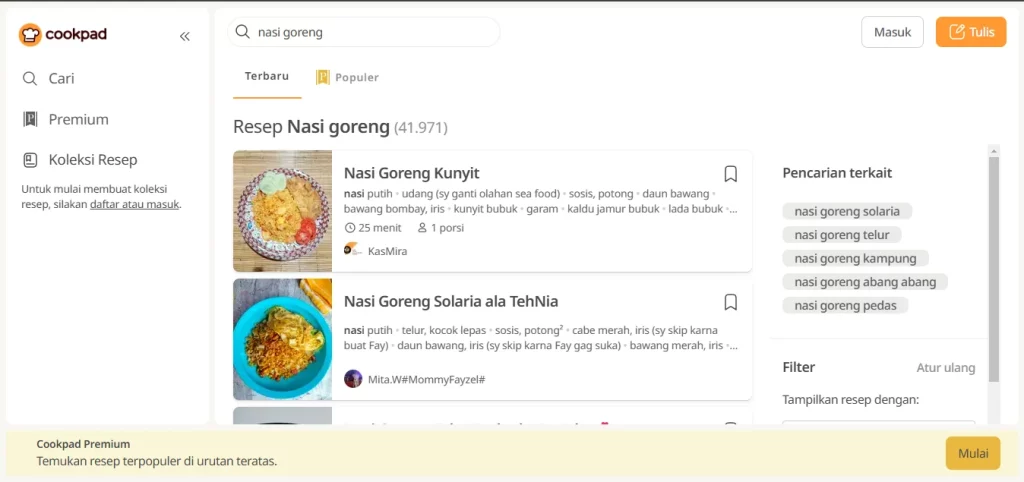This screenshot has height=482, width=1024.
Task: Follow the 'daftar atau masuk' link
Action: 135,204
